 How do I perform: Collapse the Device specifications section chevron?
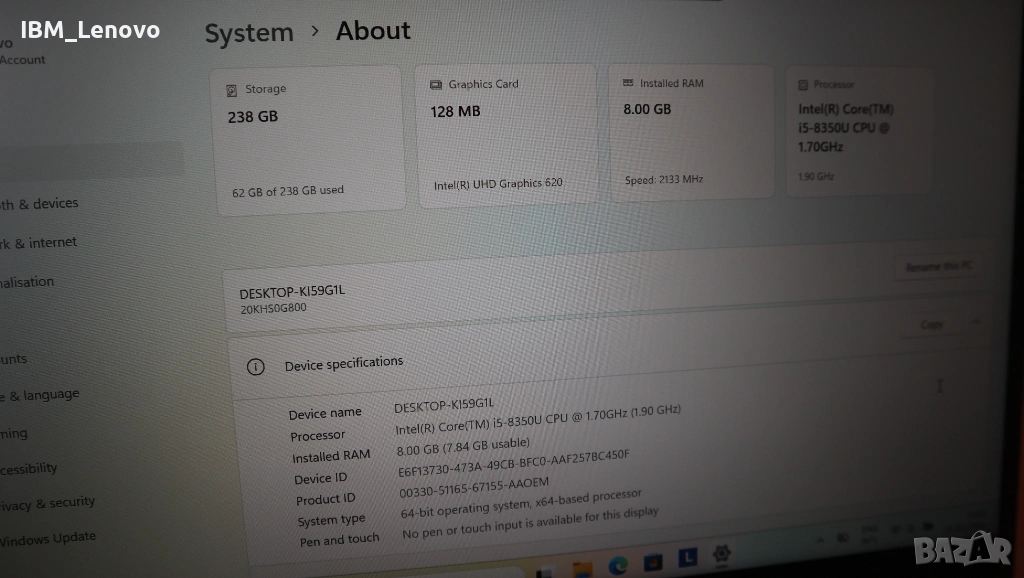click(x=975, y=322)
